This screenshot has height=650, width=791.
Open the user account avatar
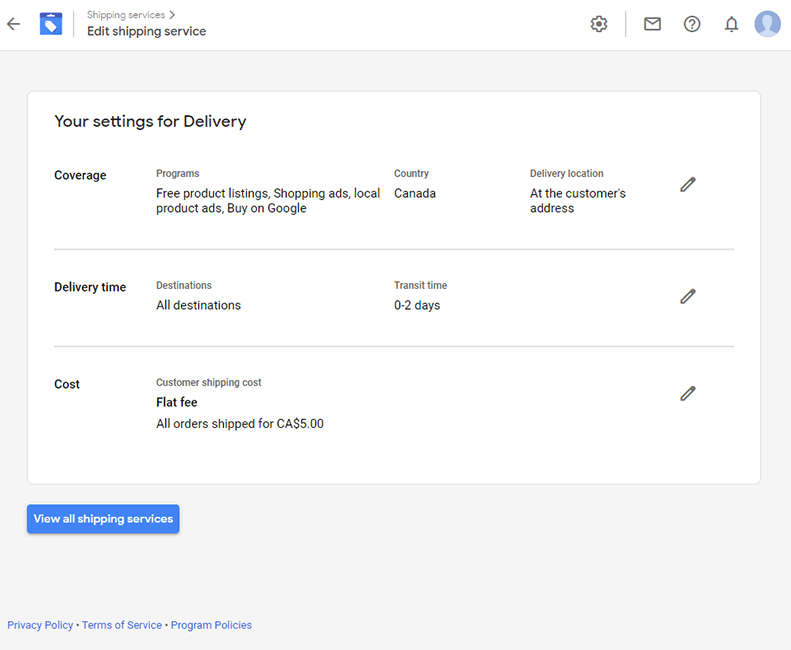pos(767,24)
